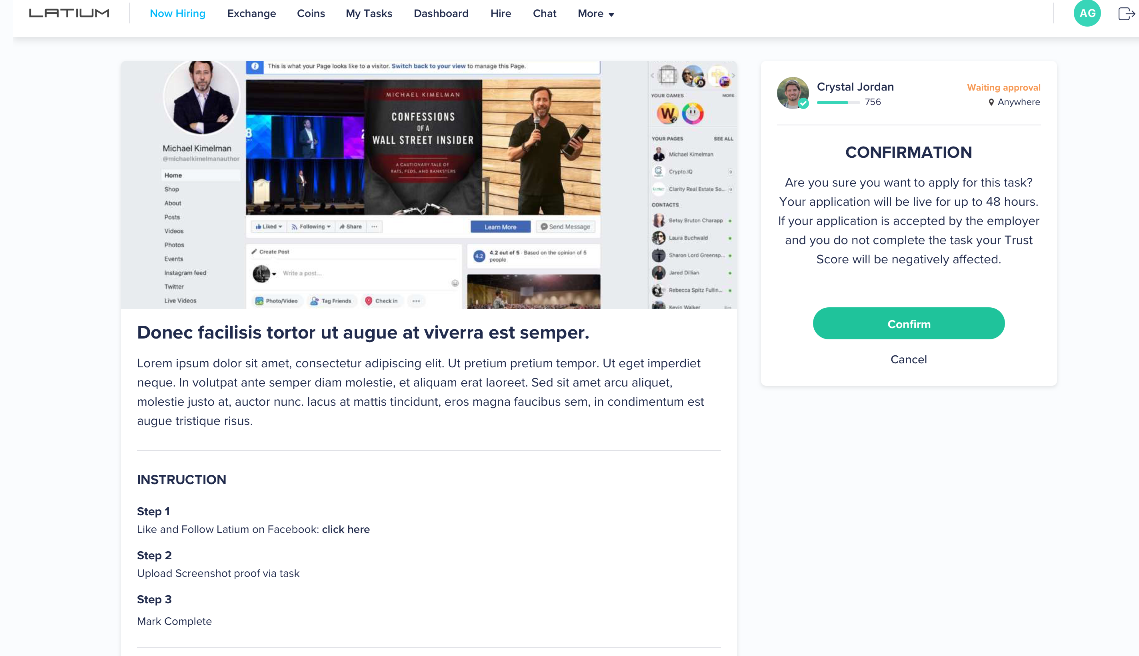
Task: Click the logout icon
Action: coord(1126,13)
